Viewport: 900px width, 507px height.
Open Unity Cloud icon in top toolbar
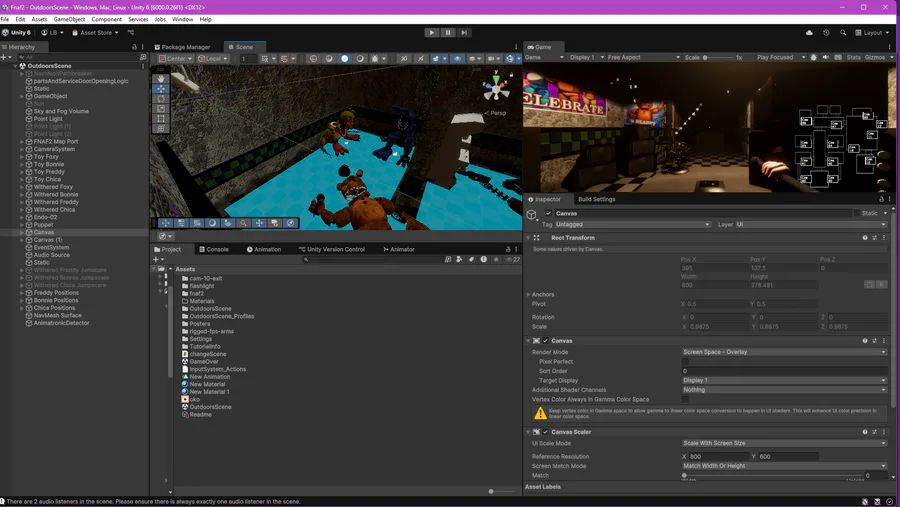[809, 33]
